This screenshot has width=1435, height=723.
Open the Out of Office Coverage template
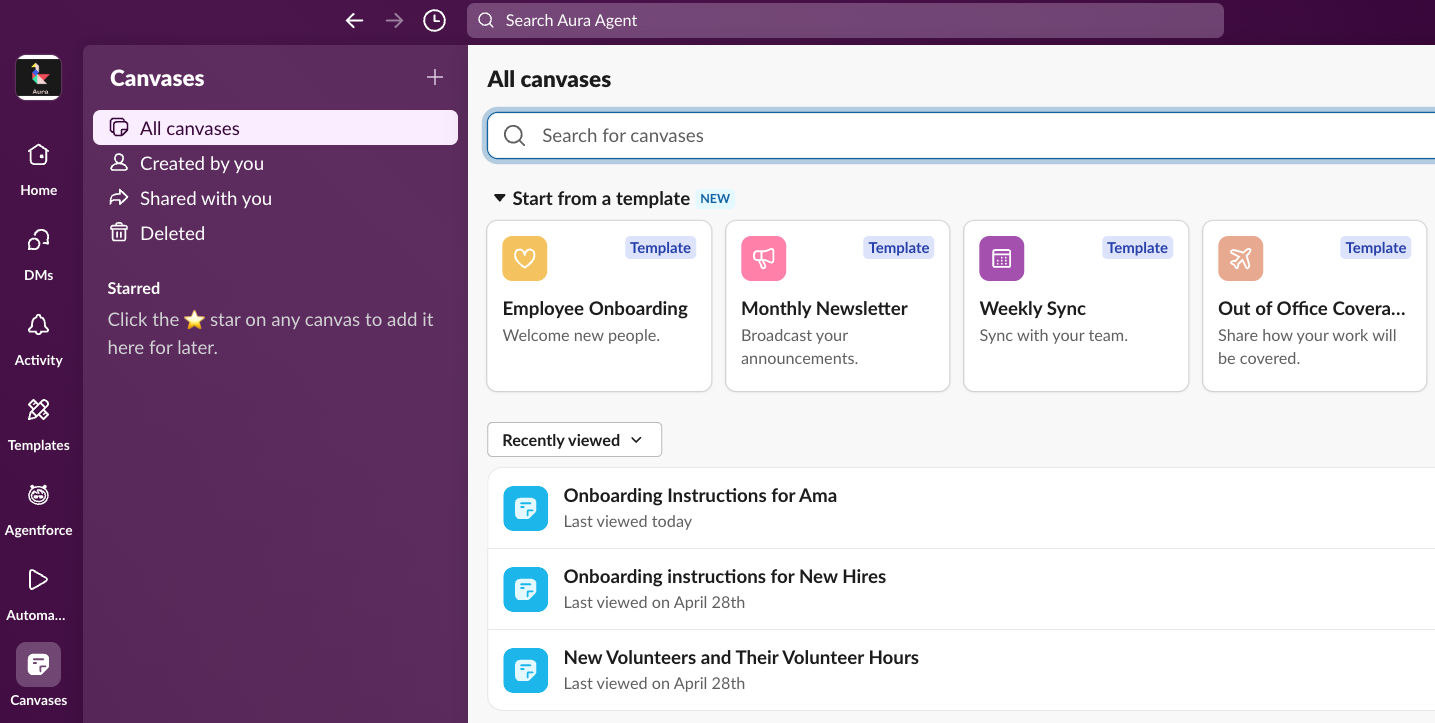tap(1314, 306)
